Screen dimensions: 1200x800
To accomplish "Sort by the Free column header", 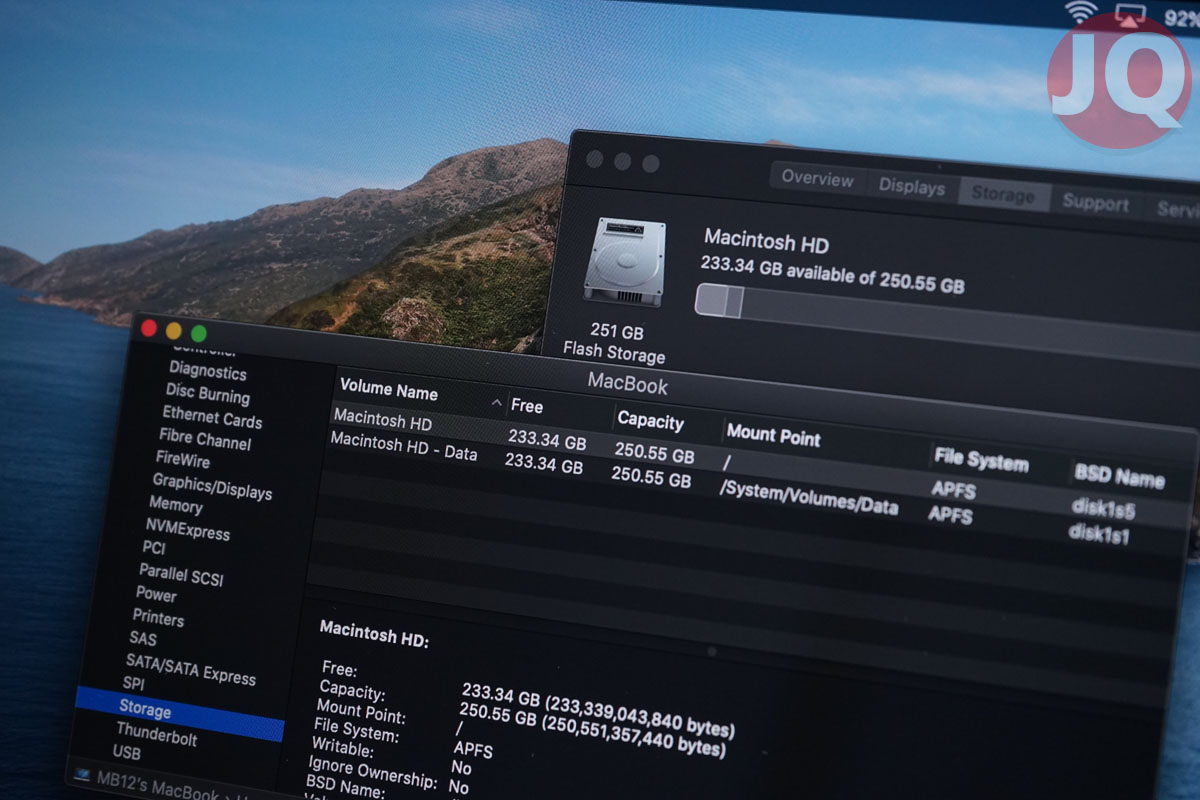I will pos(527,406).
